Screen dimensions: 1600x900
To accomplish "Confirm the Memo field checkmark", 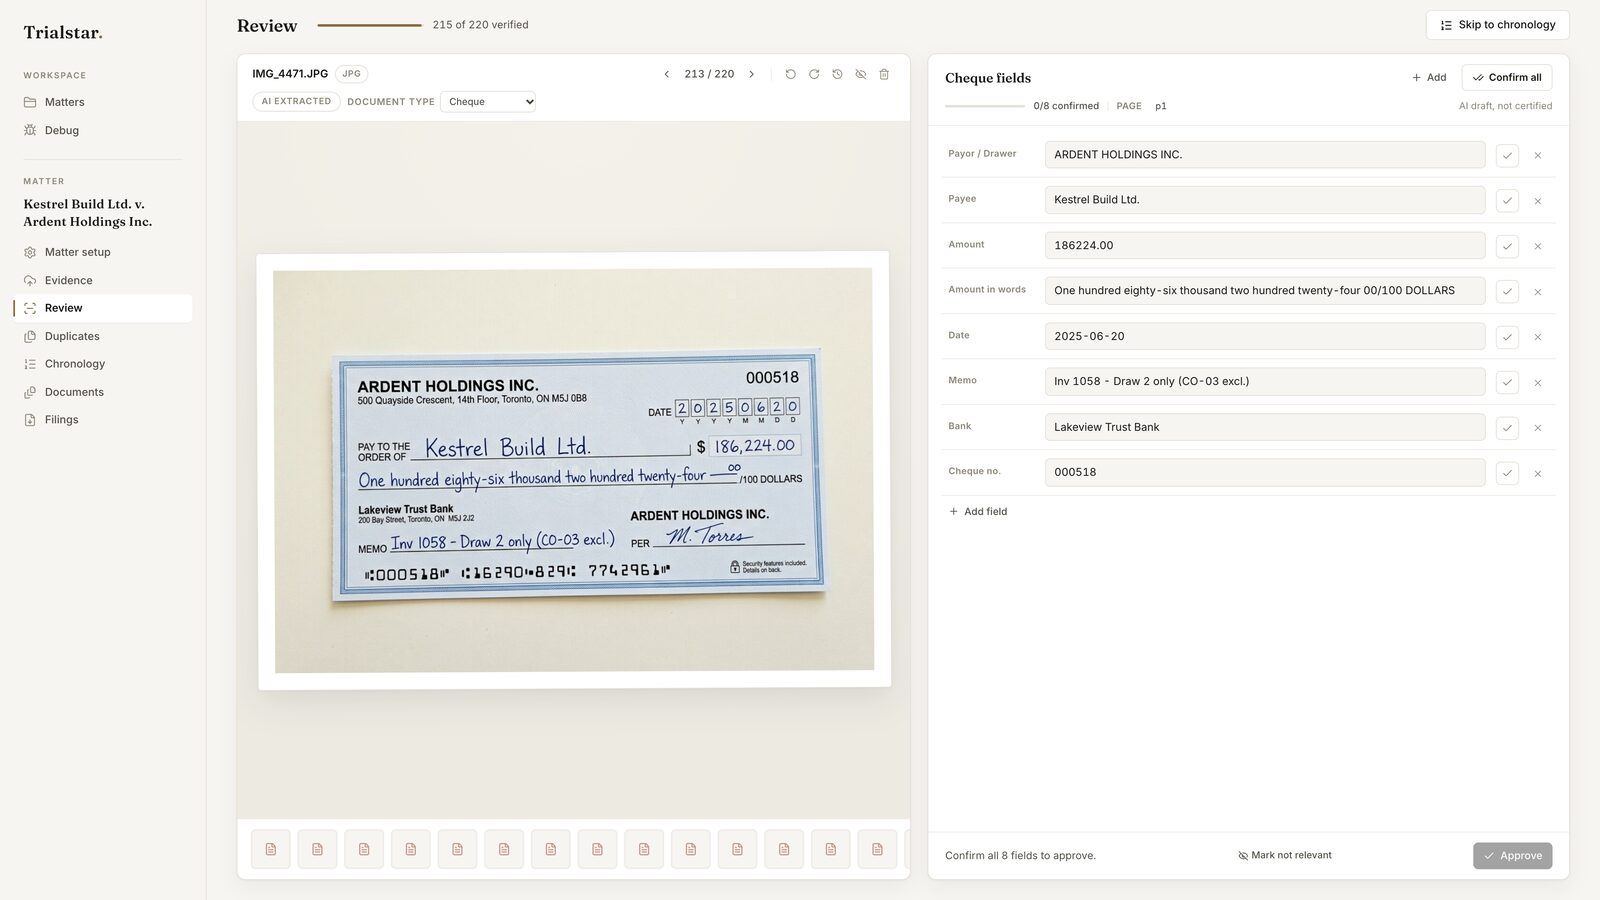I will (x=1507, y=382).
